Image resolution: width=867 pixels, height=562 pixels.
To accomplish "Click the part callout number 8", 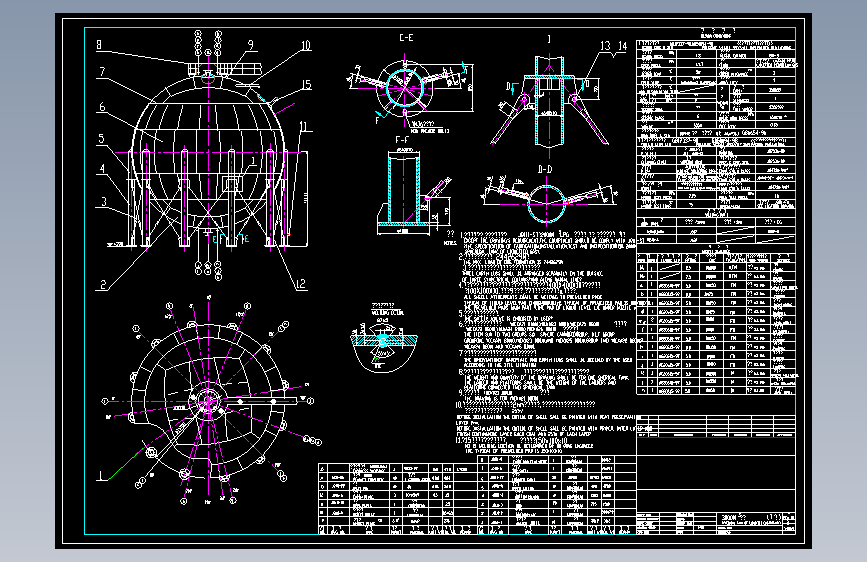I will tap(99, 45).
